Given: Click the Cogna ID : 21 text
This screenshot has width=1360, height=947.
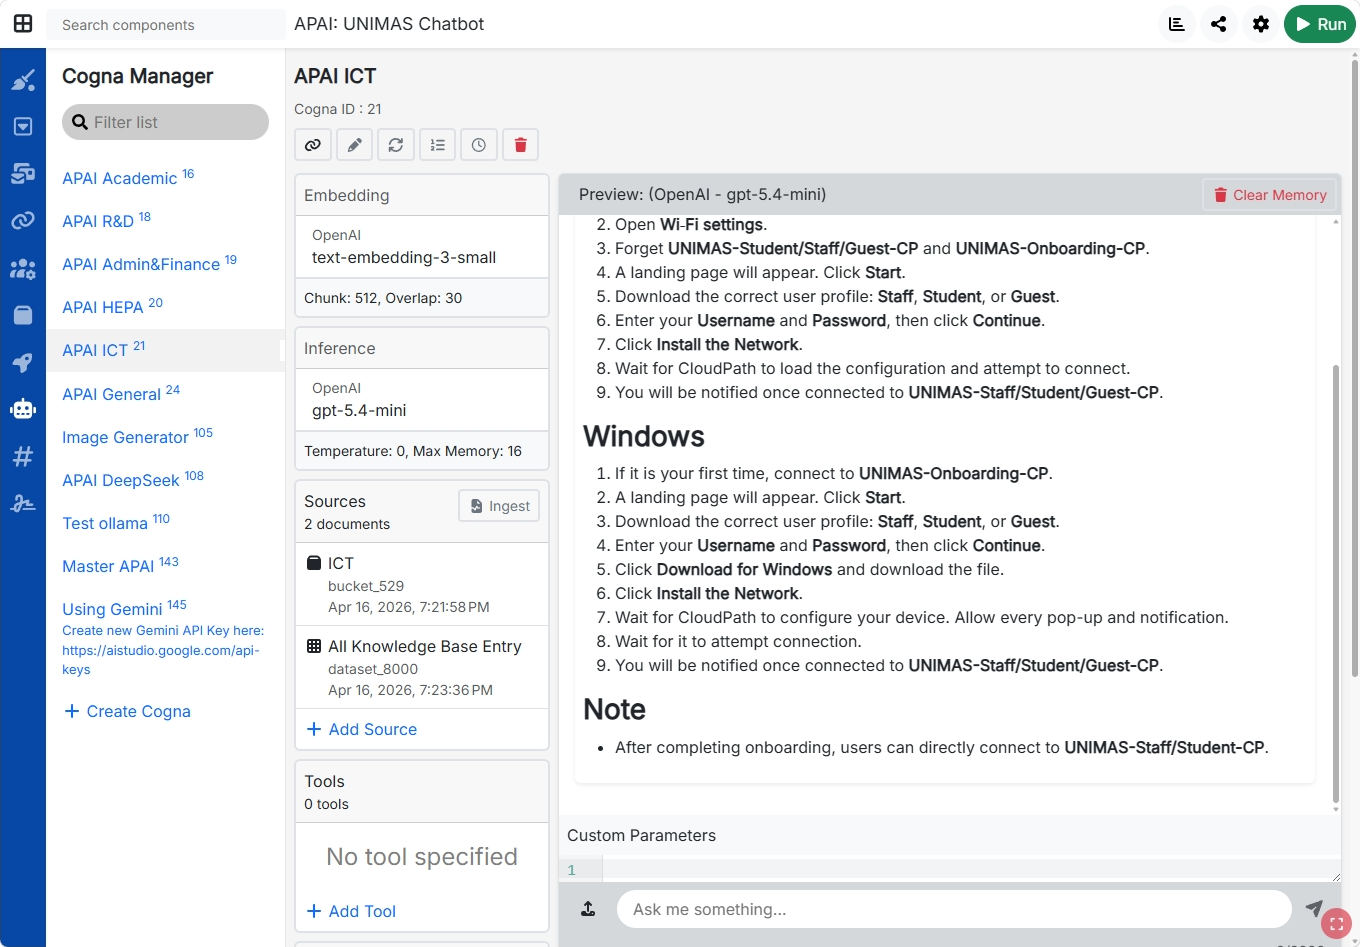Looking at the screenshot, I should point(338,109).
